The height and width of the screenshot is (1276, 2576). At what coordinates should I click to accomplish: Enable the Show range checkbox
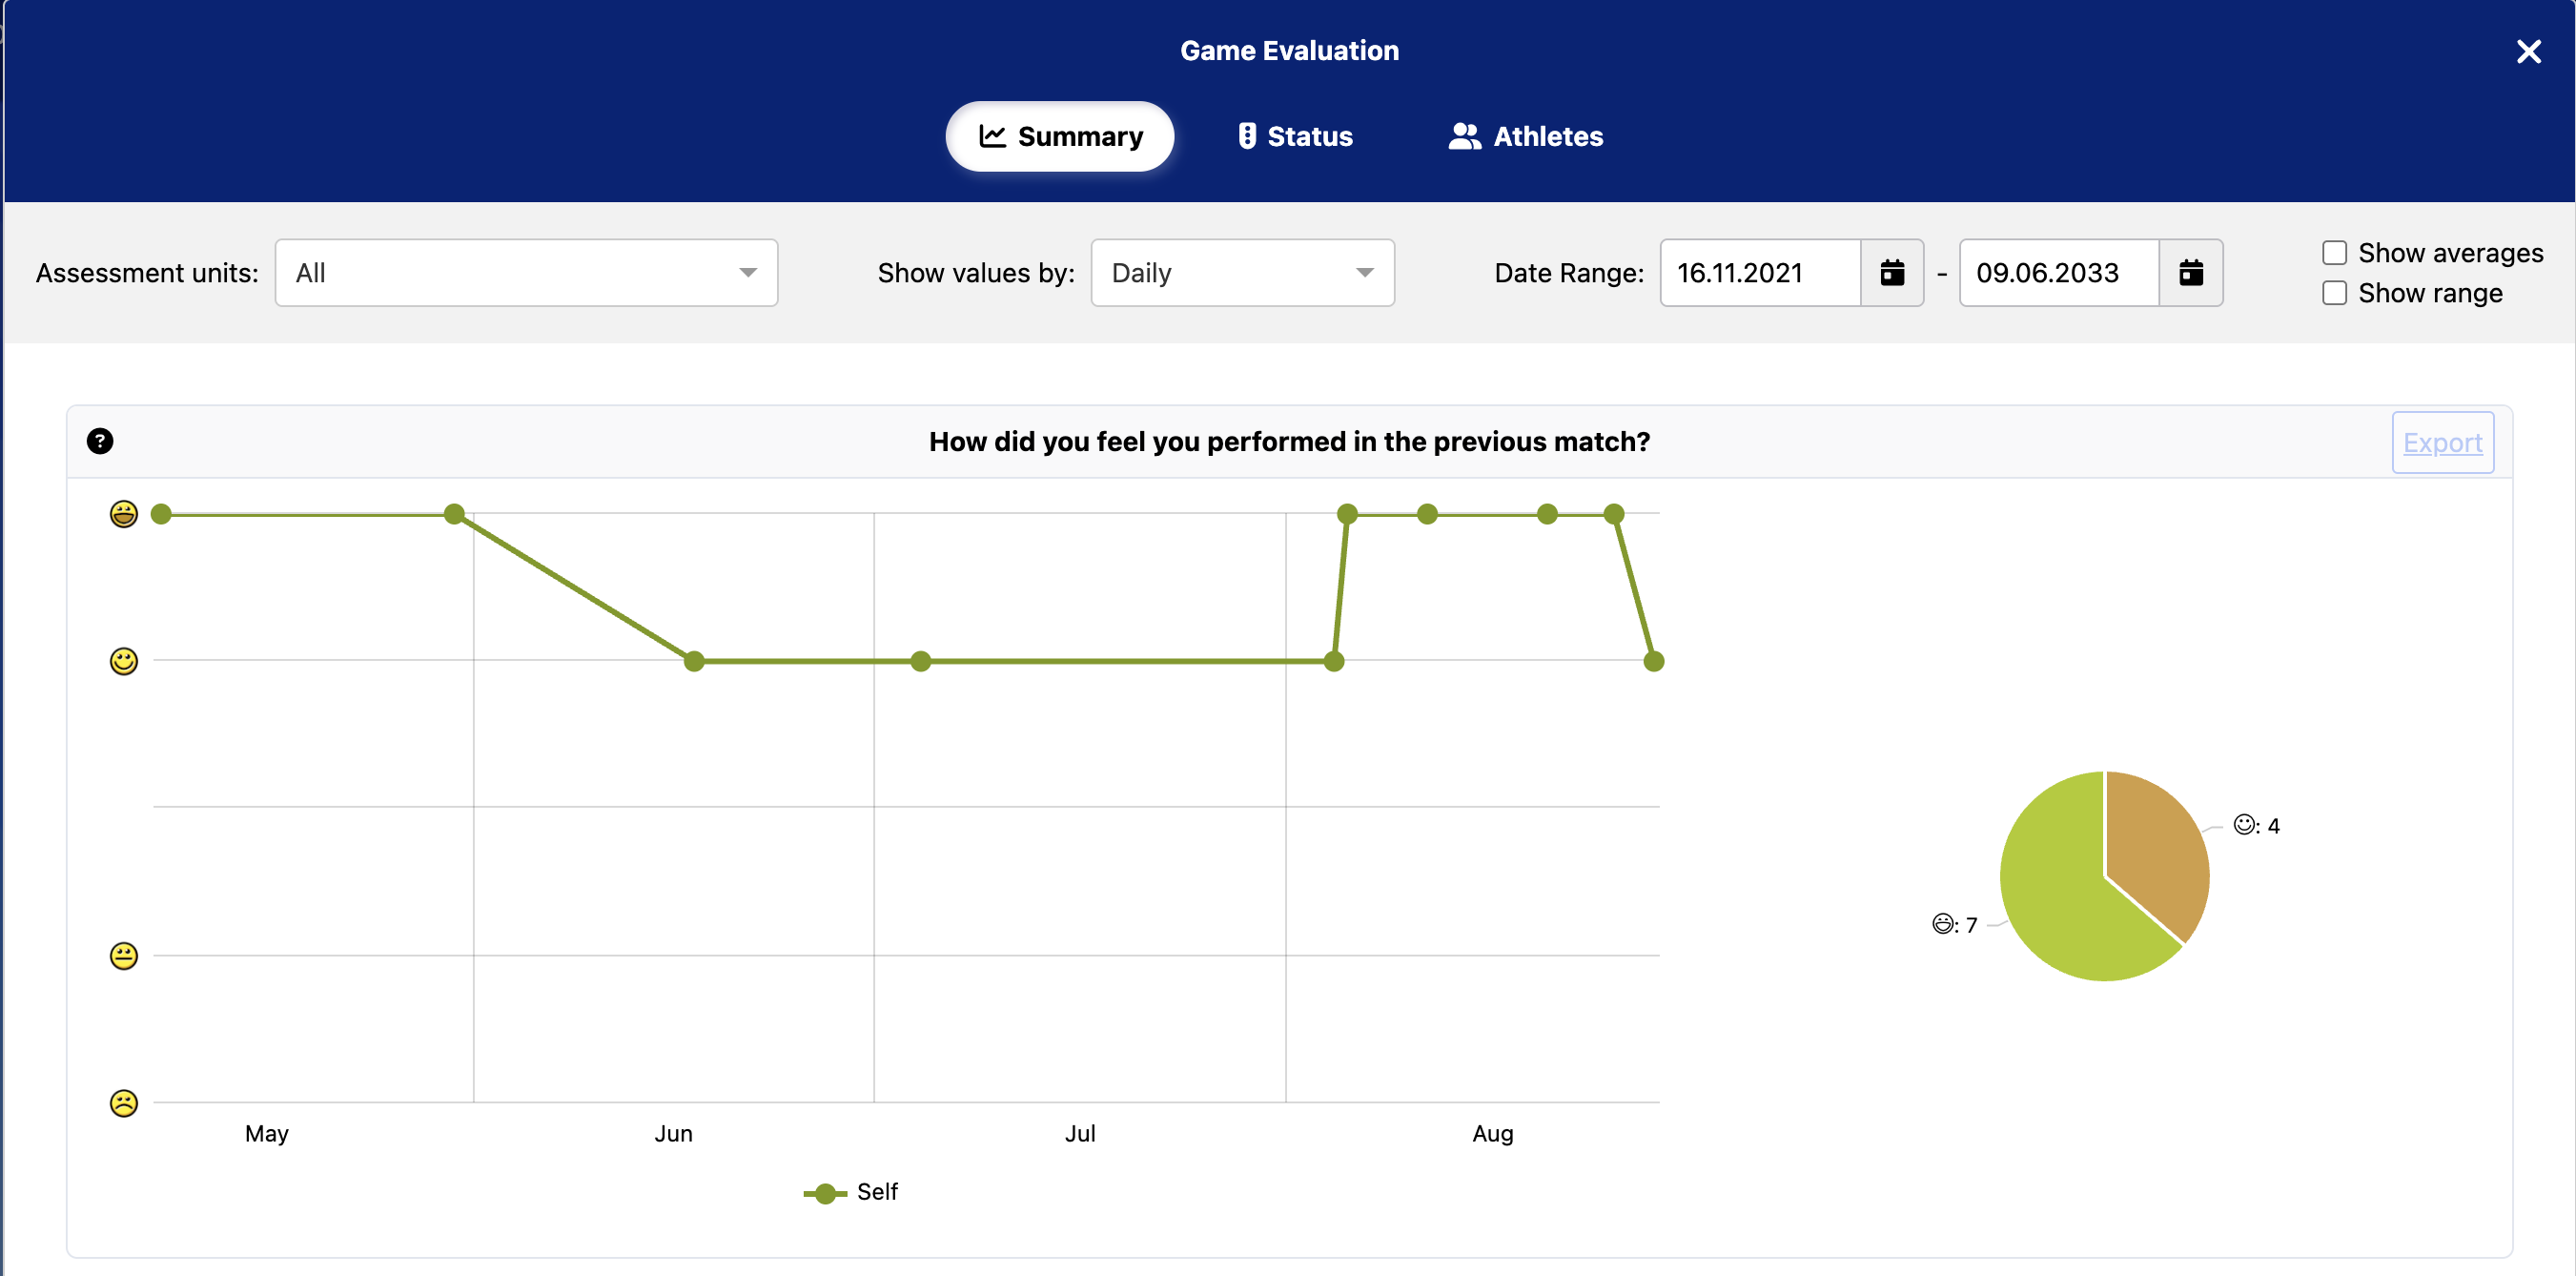[x=2334, y=293]
